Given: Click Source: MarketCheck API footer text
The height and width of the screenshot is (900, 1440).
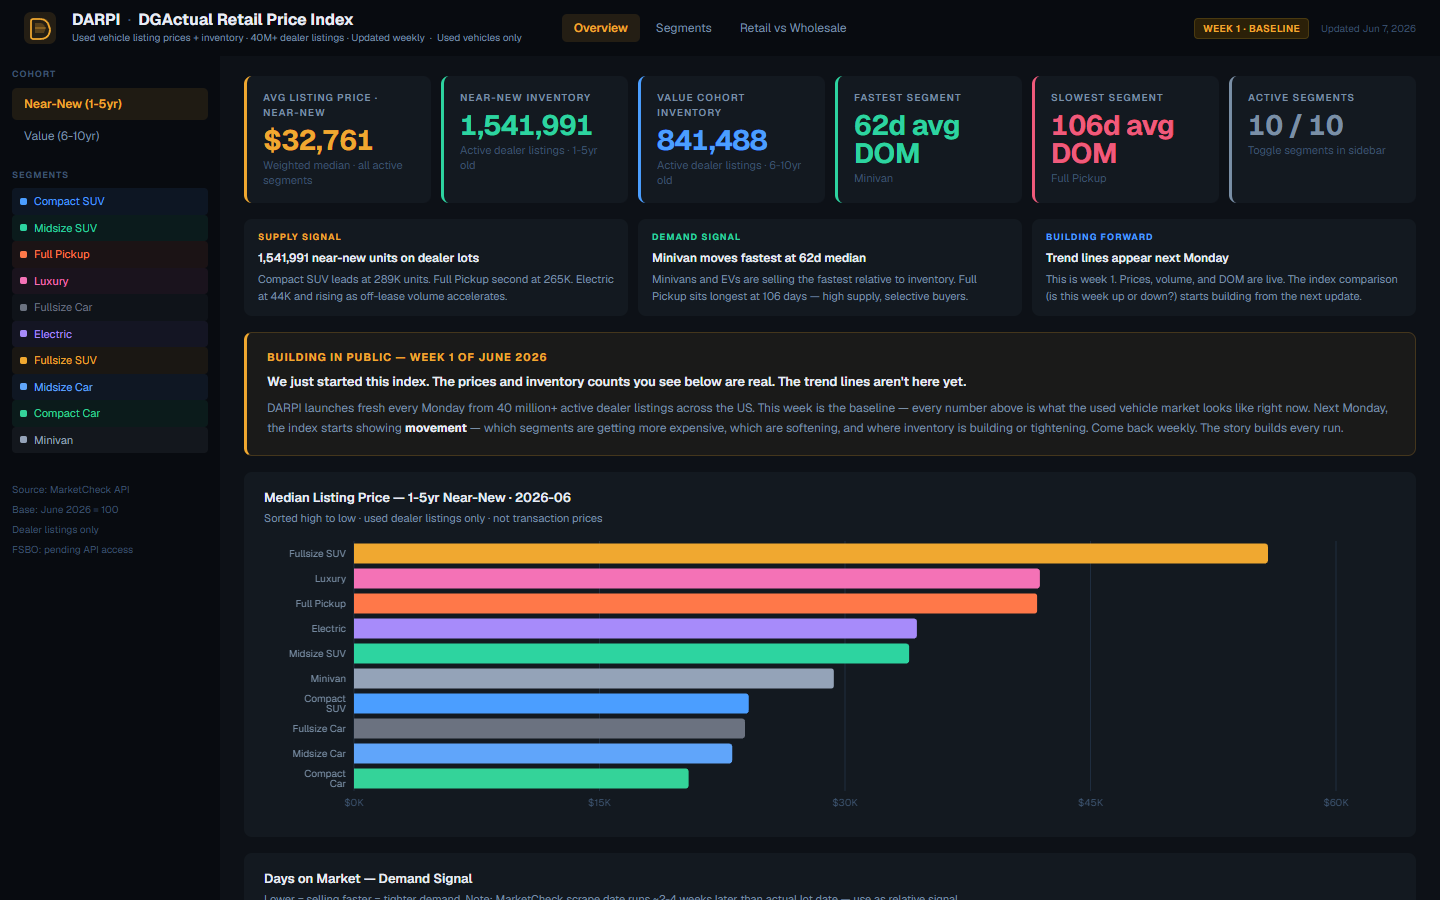Looking at the screenshot, I should [71, 490].
